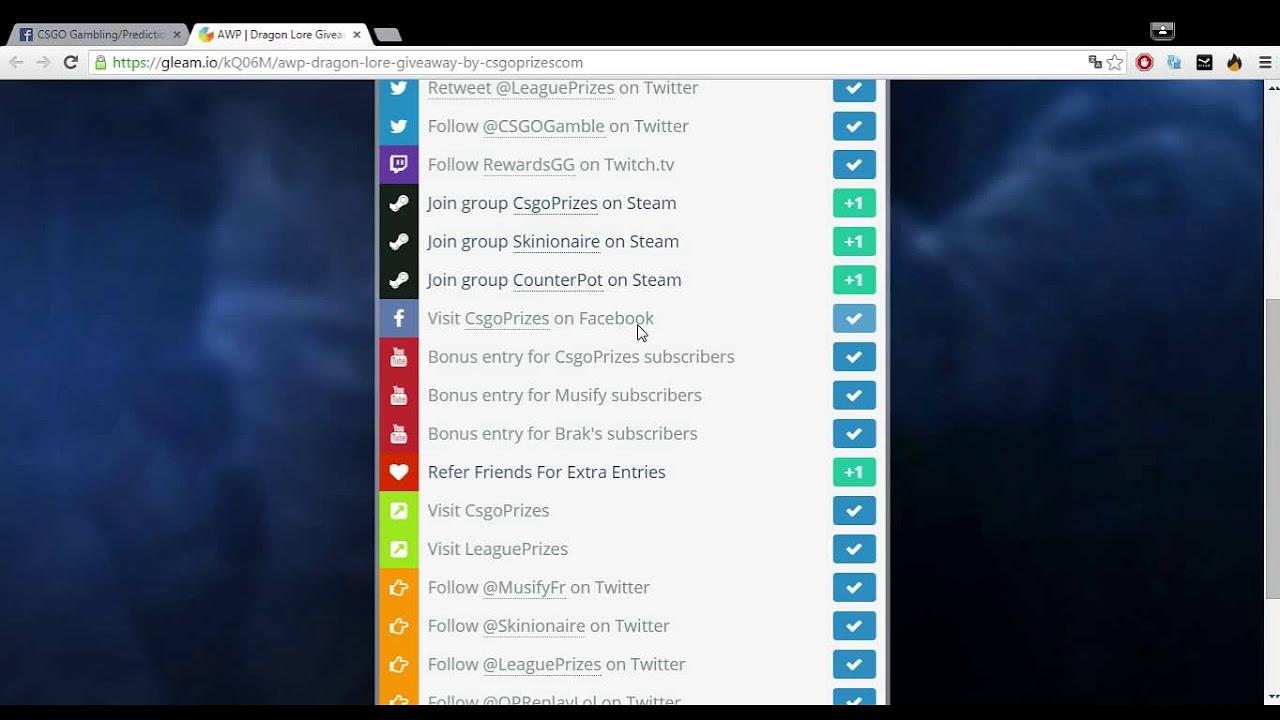Toggle checkmark for CsgoPrizes subscribers bonus
1280x720 pixels.
pyautogui.click(x=854, y=357)
